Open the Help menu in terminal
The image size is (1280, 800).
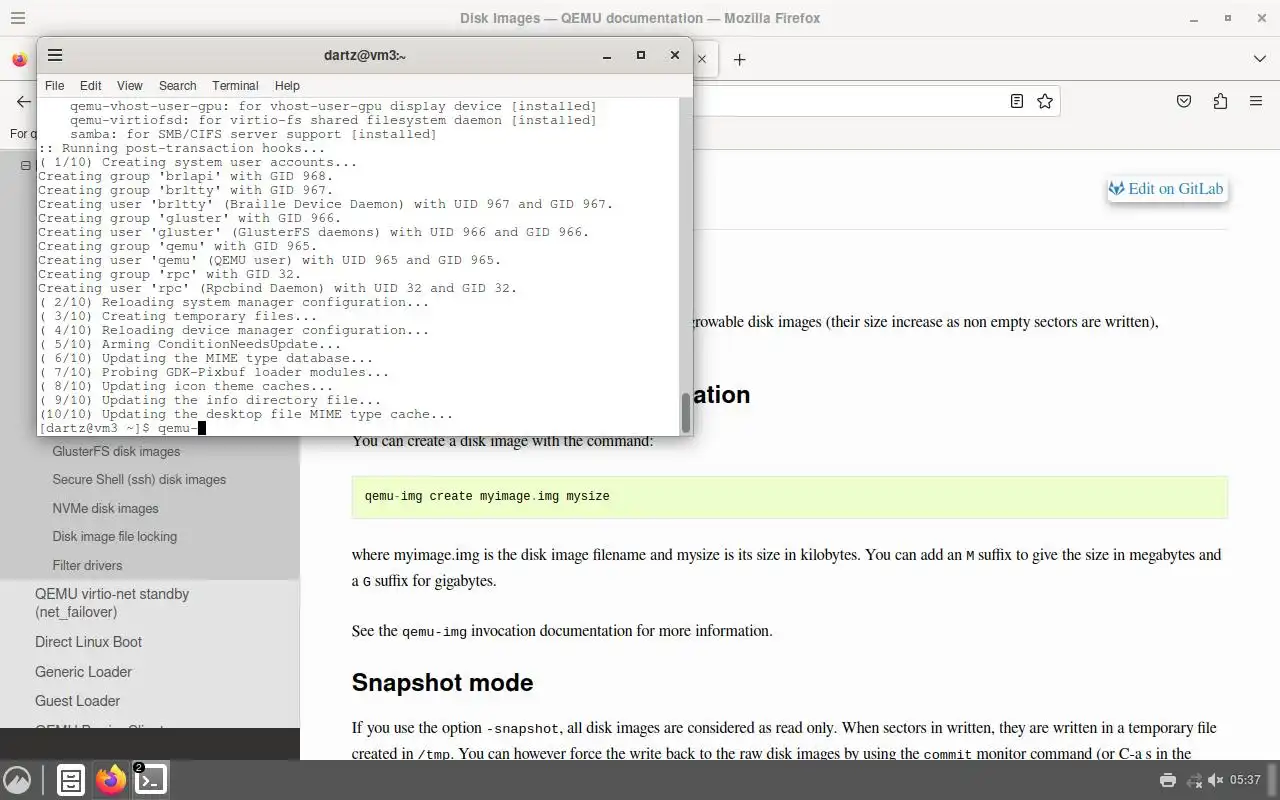click(287, 86)
